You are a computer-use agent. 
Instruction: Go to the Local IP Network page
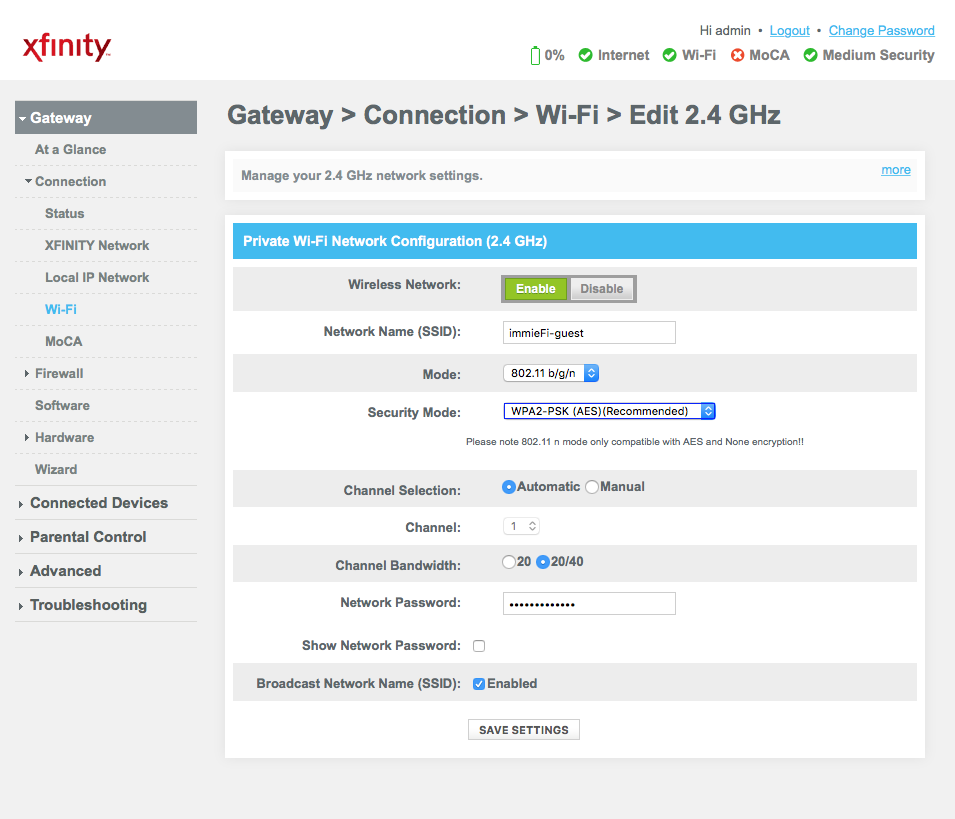pos(97,277)
